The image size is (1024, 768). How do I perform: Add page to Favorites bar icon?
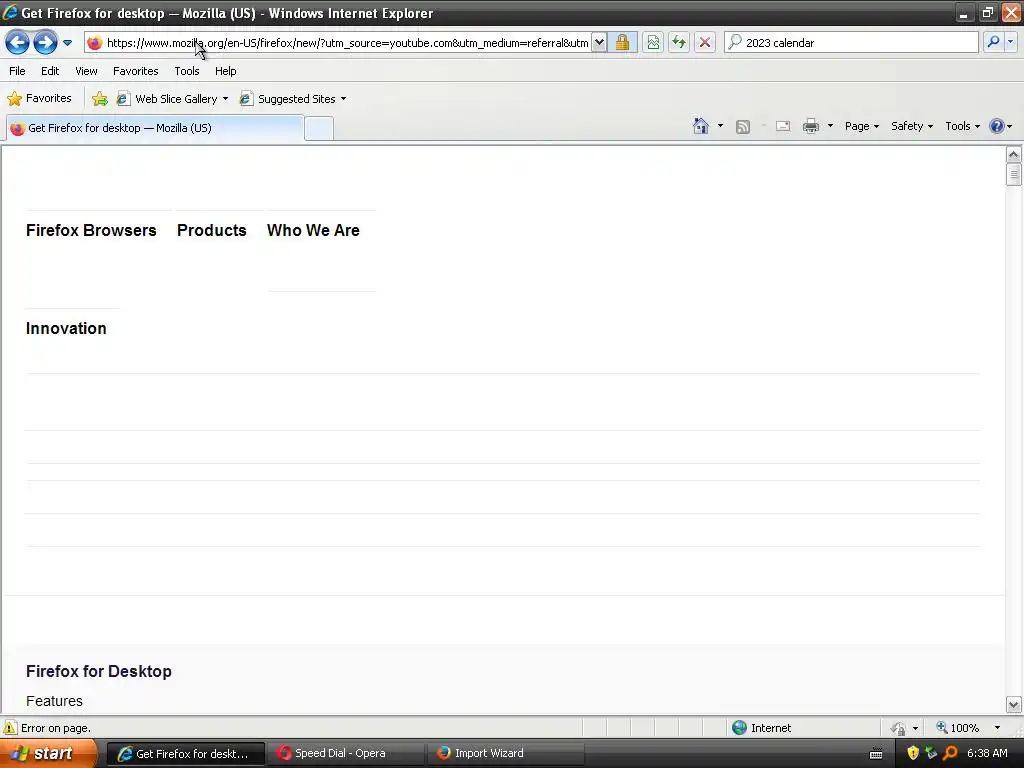coord(100,99)
